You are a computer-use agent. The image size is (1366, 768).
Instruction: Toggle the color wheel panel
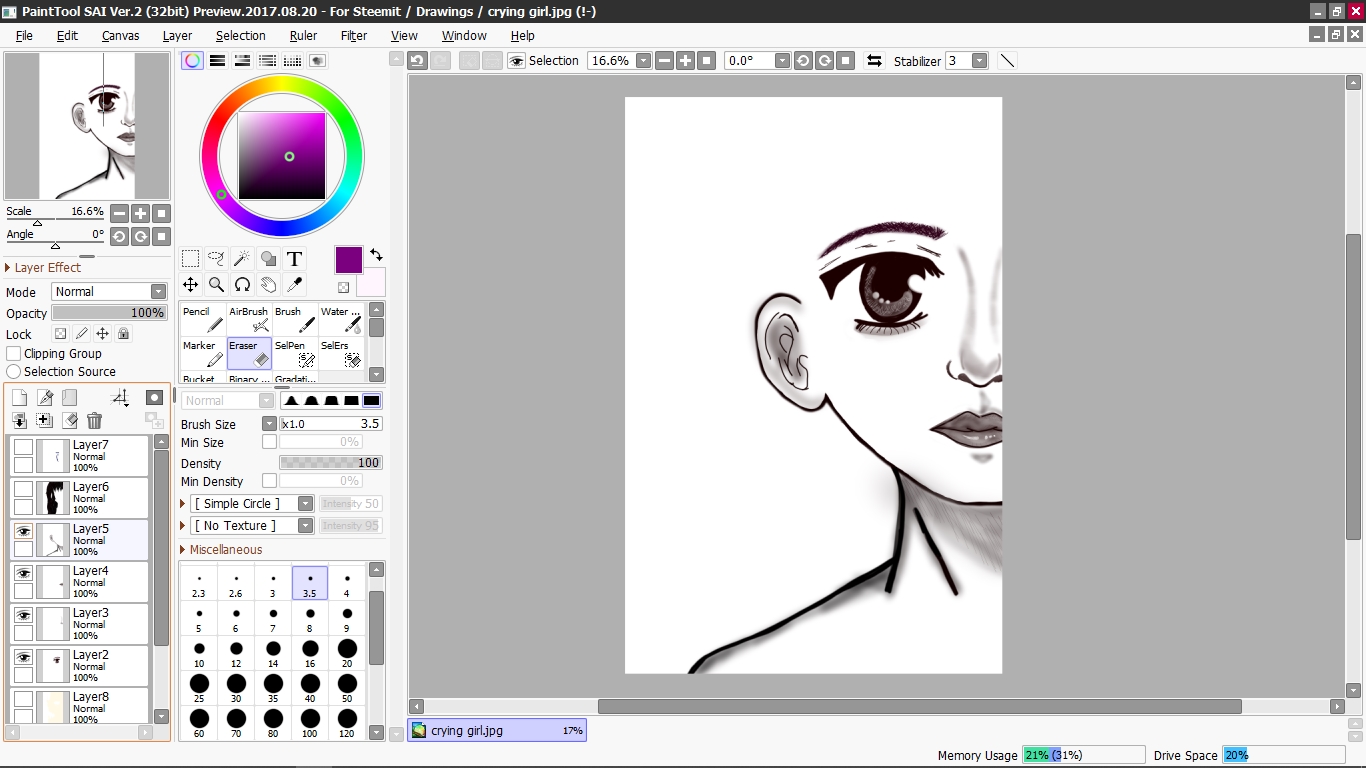[192, 61]
